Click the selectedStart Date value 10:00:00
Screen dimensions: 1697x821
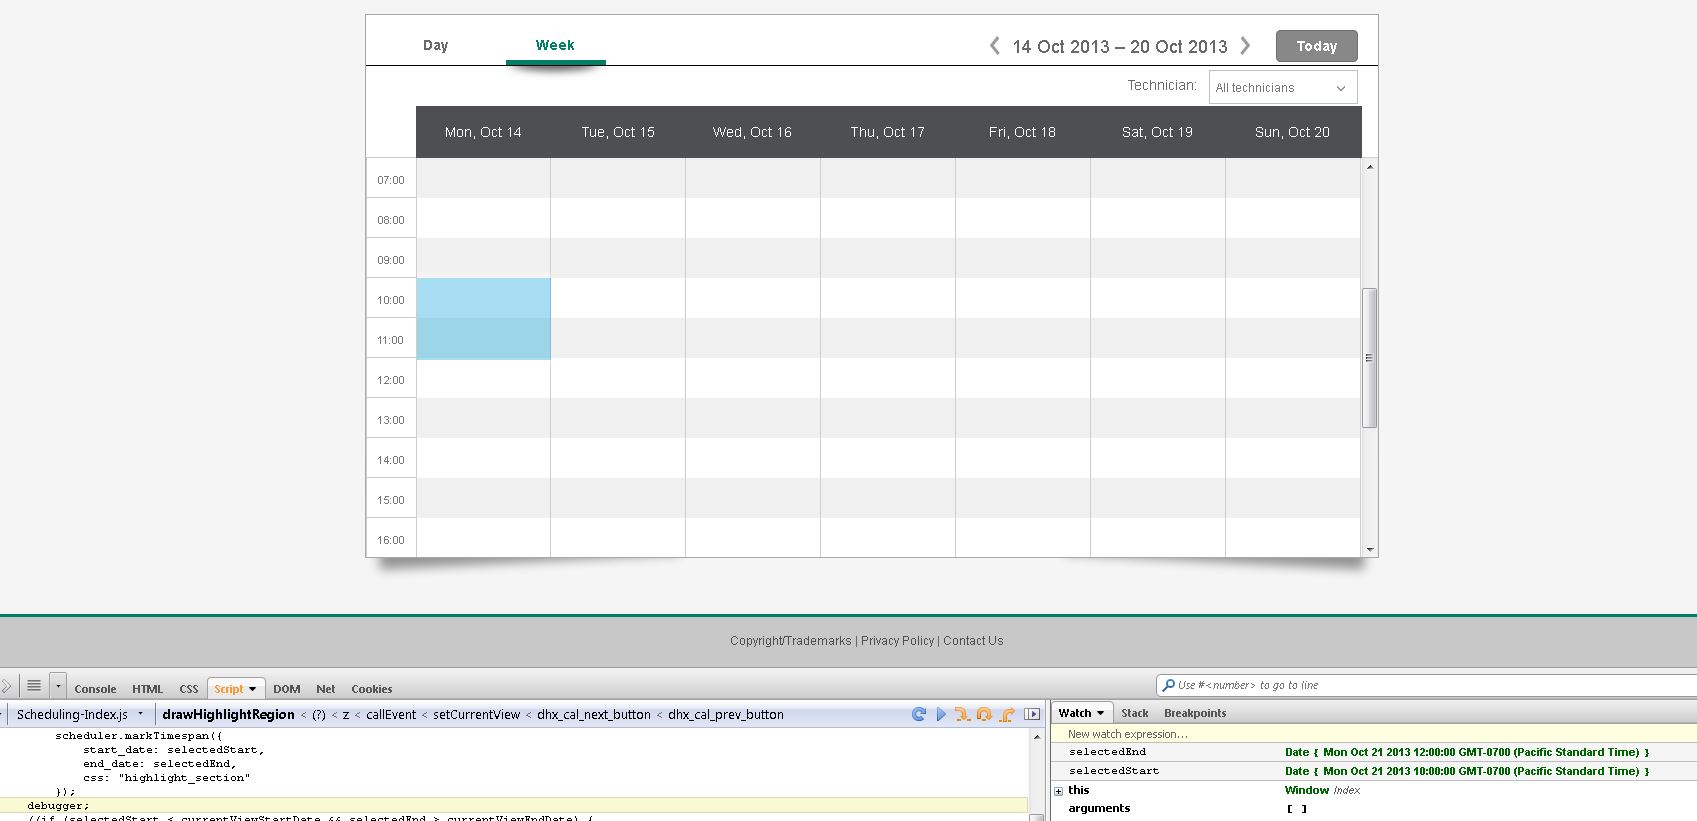pos(1467,771)
